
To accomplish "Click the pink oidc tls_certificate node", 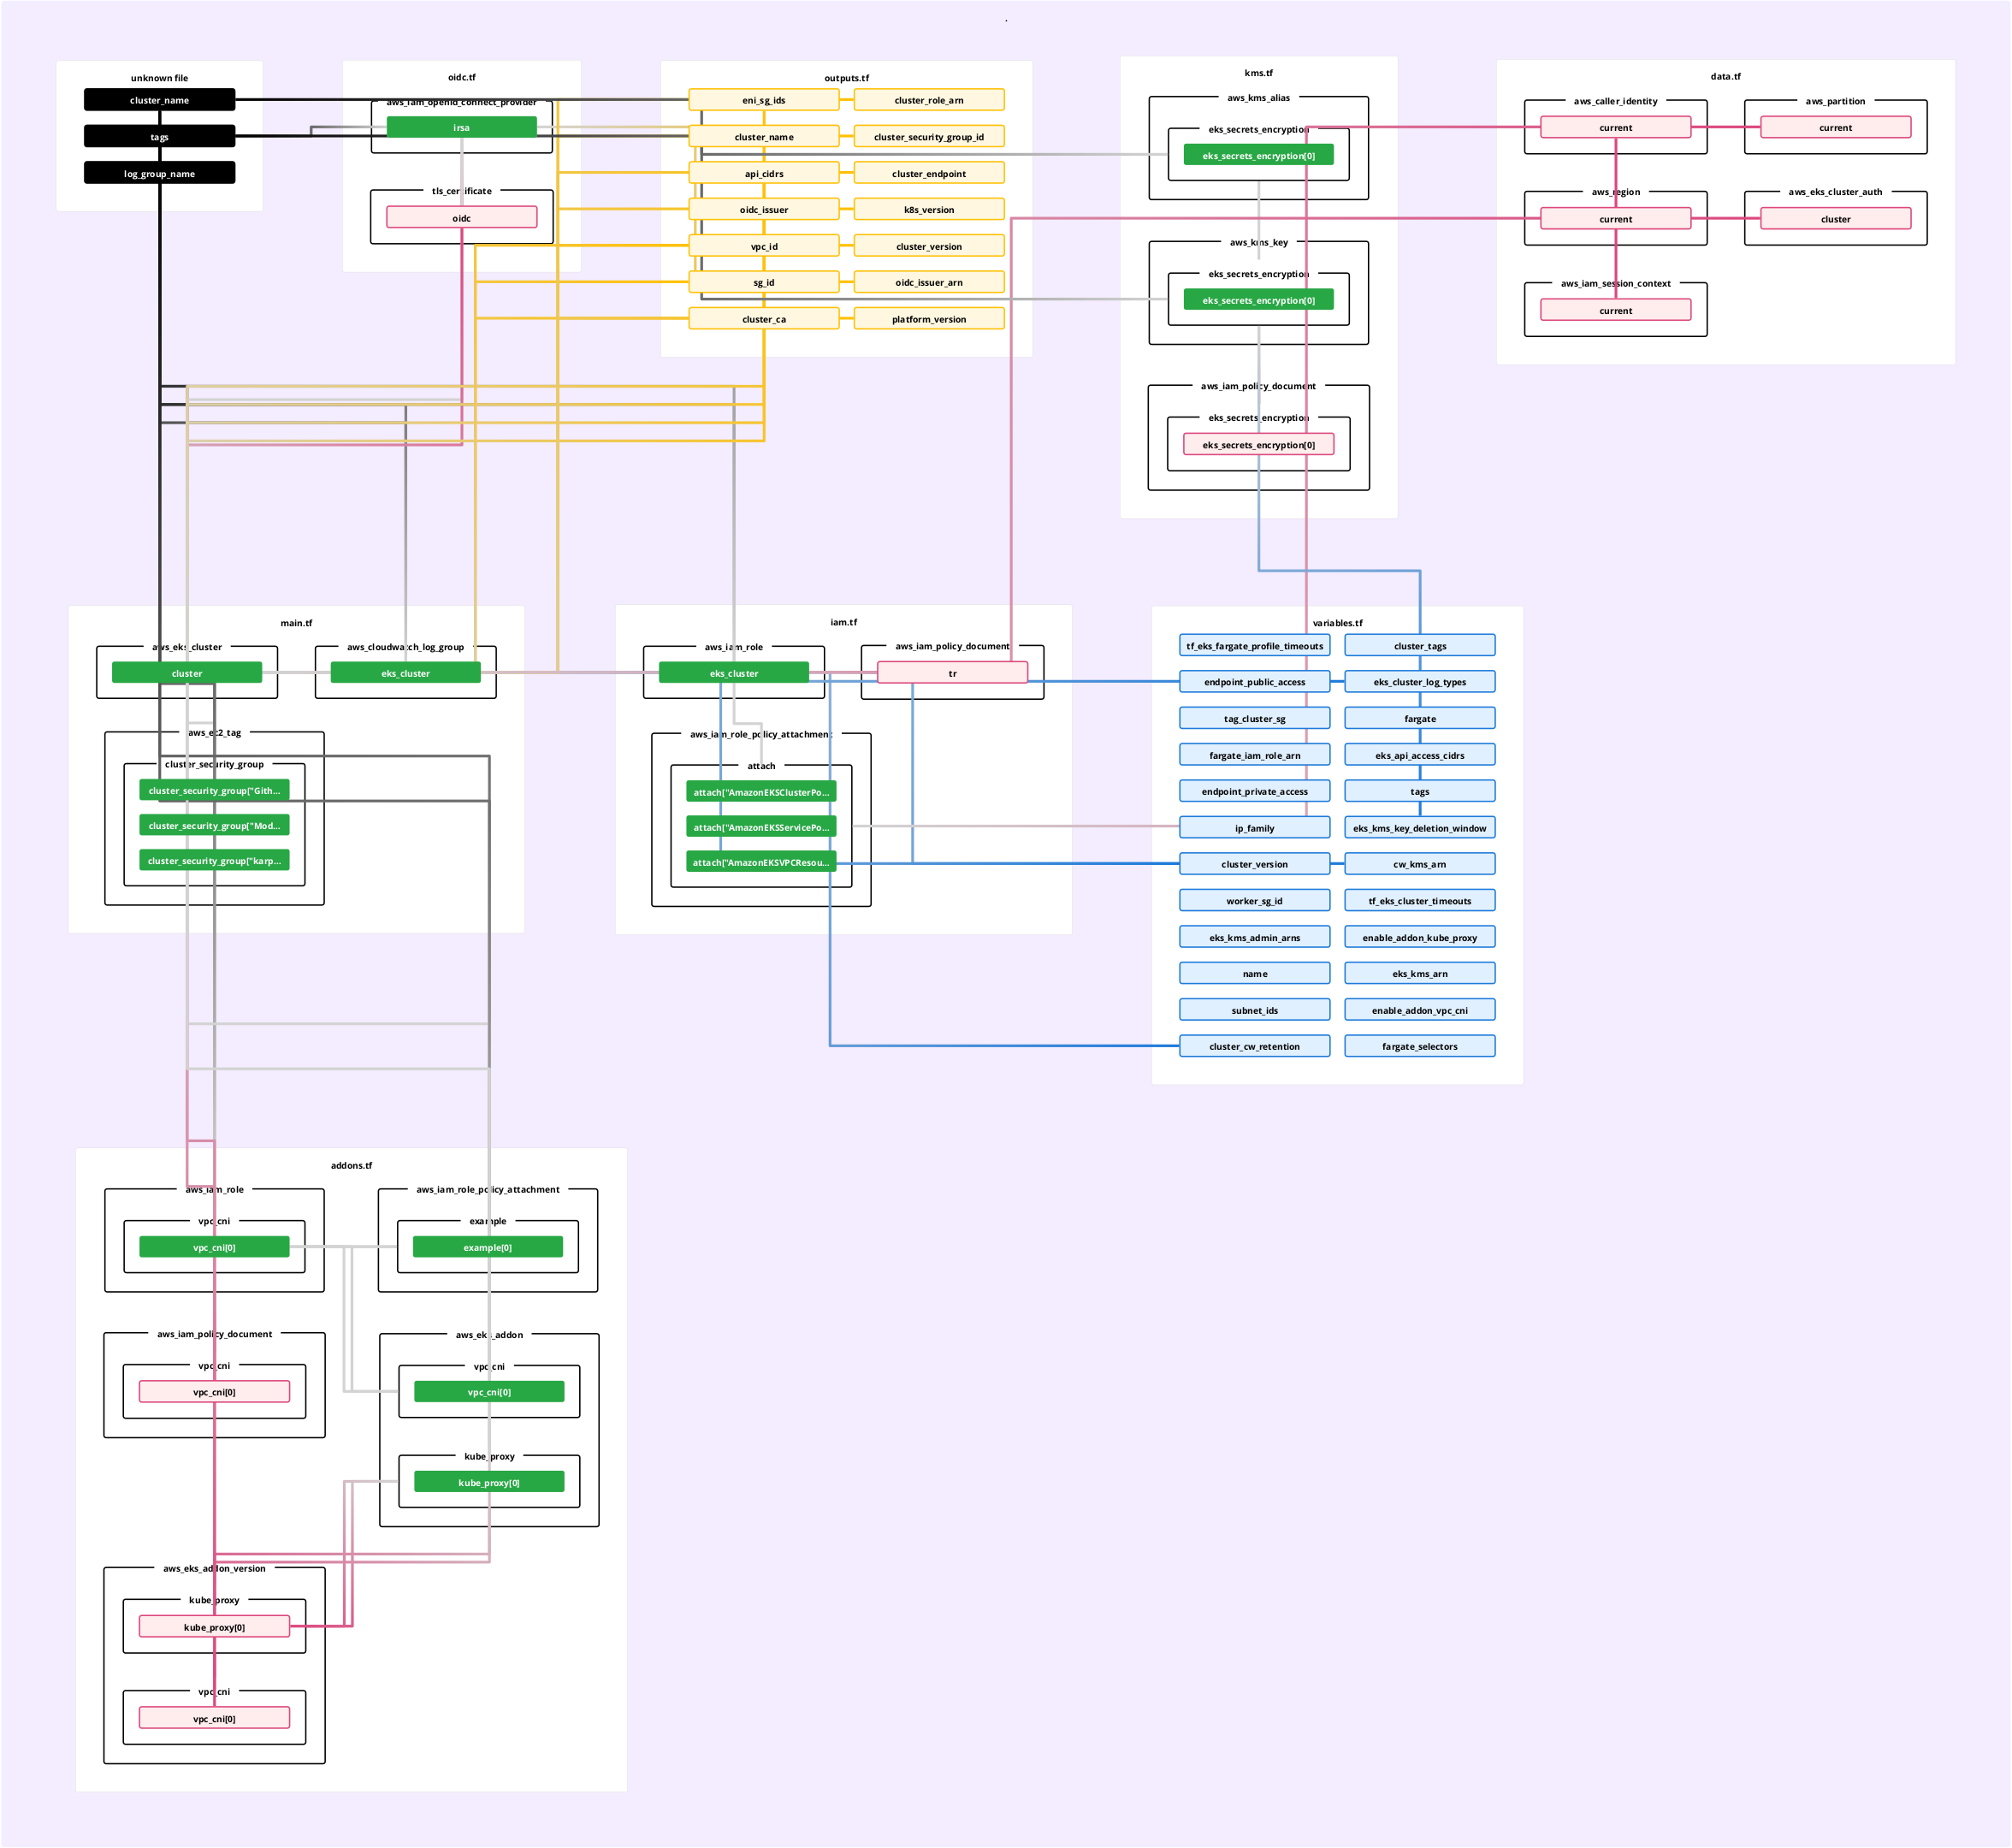I will (x=461, y=218).
